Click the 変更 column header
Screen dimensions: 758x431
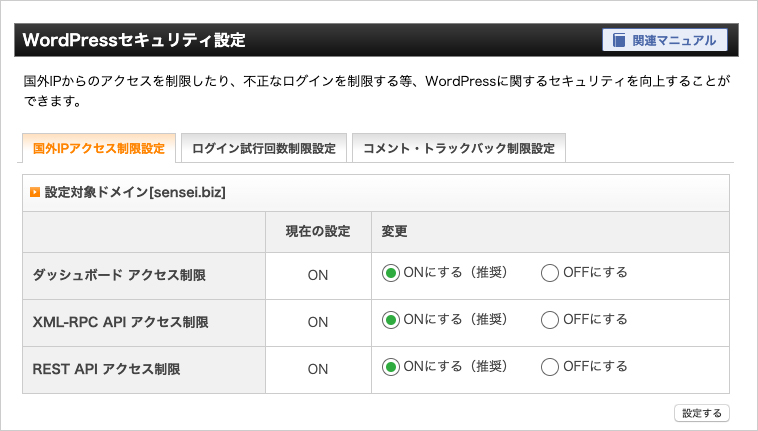click(394, 231)
